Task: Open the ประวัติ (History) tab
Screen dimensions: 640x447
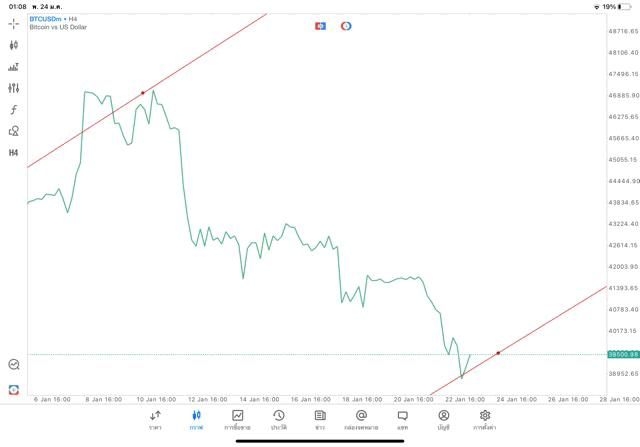Action: coord(278,419)
